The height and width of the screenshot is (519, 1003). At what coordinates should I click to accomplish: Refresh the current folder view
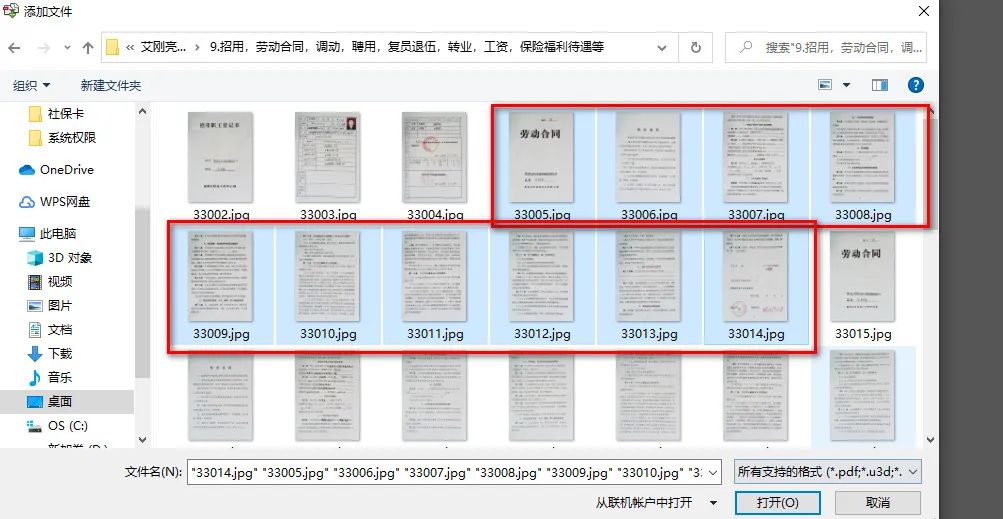point(696,47)
